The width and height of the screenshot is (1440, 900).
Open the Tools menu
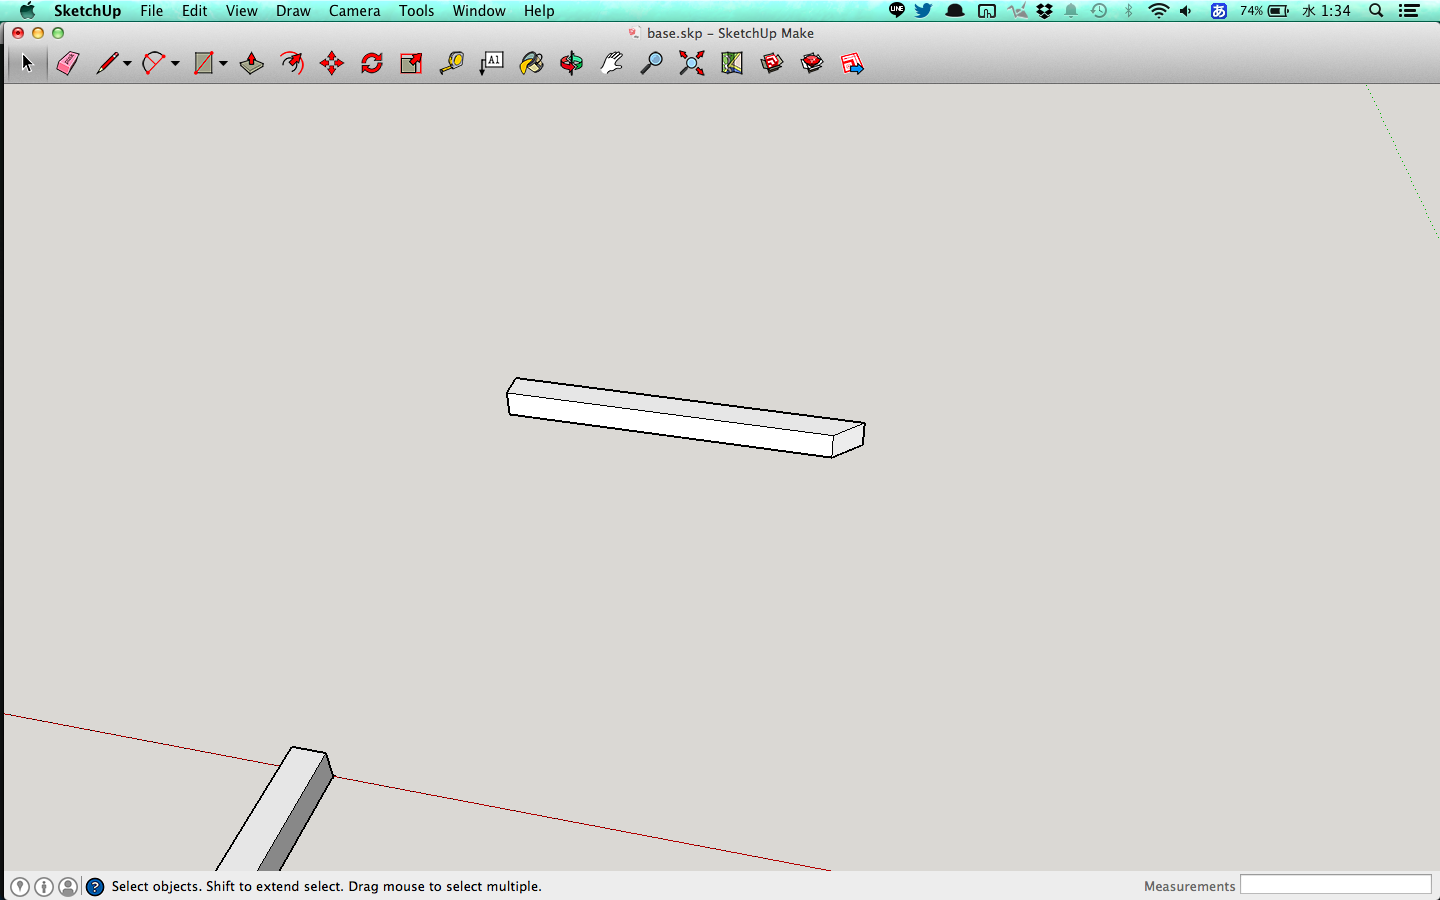(416, 11)
